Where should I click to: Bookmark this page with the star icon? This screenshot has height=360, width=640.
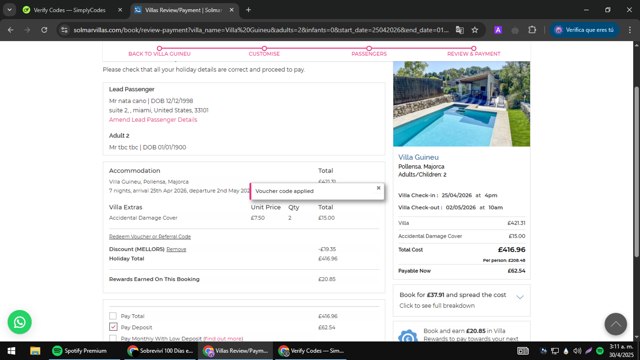[475, 30]
